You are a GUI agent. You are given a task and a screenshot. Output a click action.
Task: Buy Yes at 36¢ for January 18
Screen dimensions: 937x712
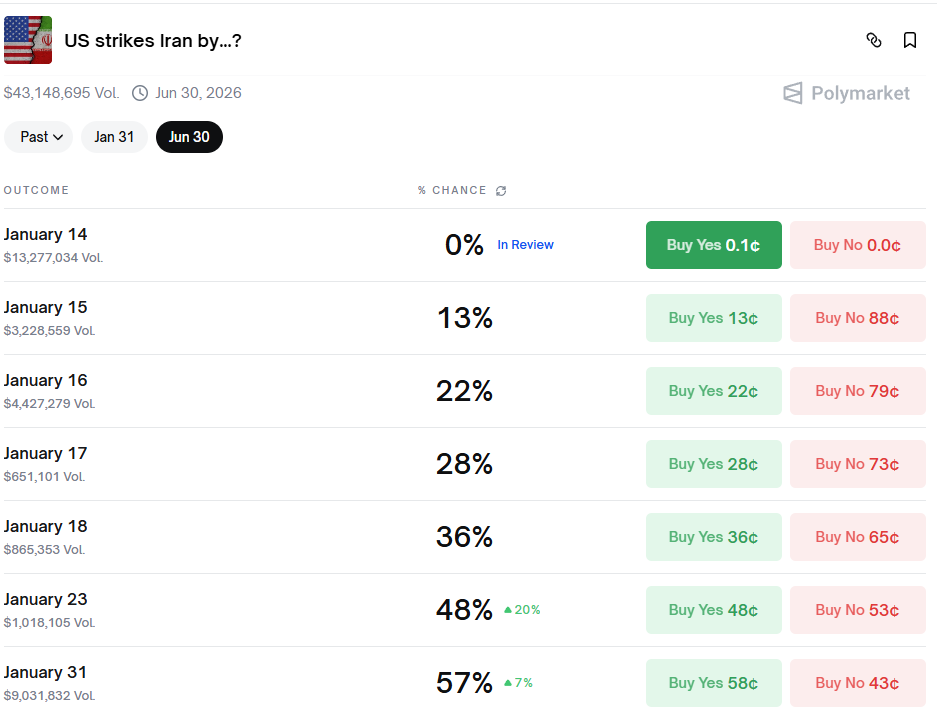[713, 537]
